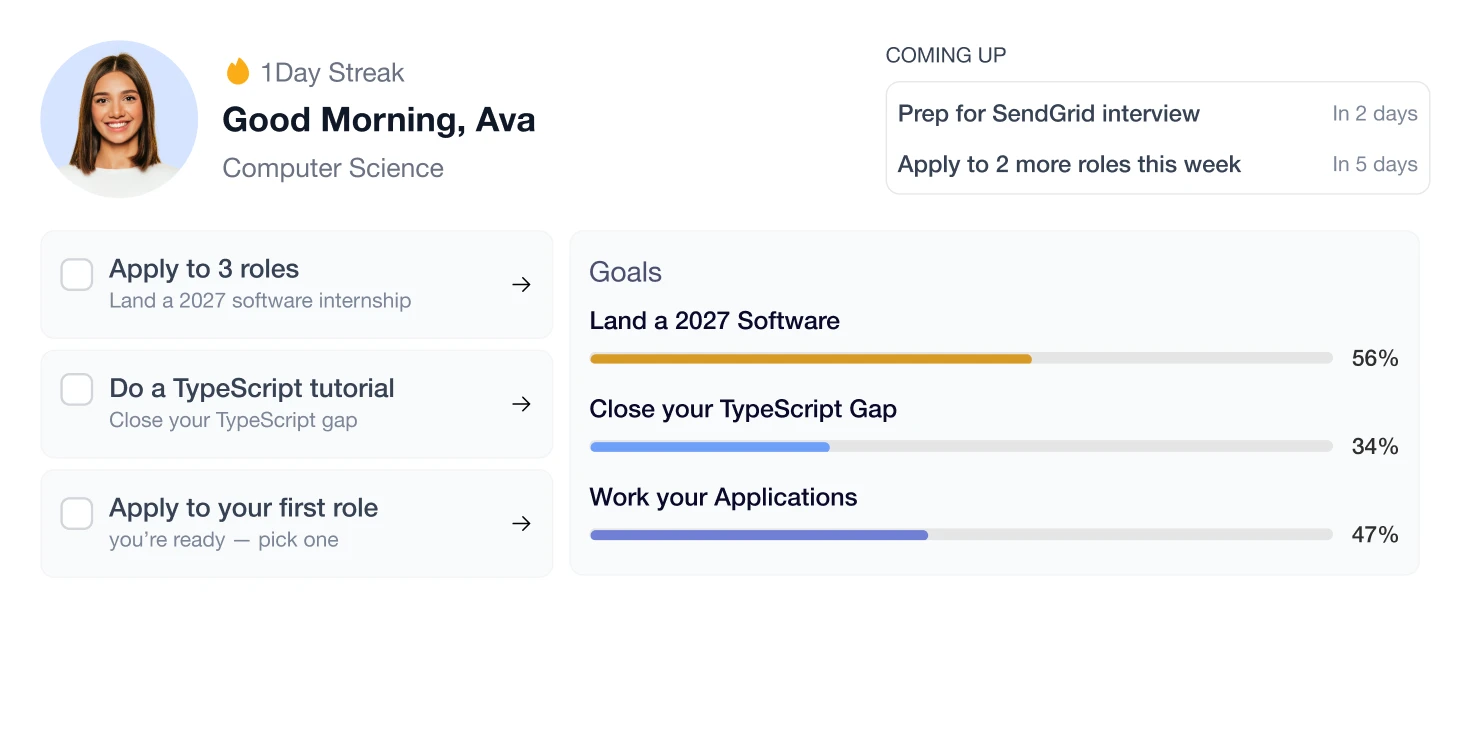Click the Close your TypeScript Gap progress bar
Image resolution: width=1471 pixels, height=749 pixels.
click(x=961, y=446)
